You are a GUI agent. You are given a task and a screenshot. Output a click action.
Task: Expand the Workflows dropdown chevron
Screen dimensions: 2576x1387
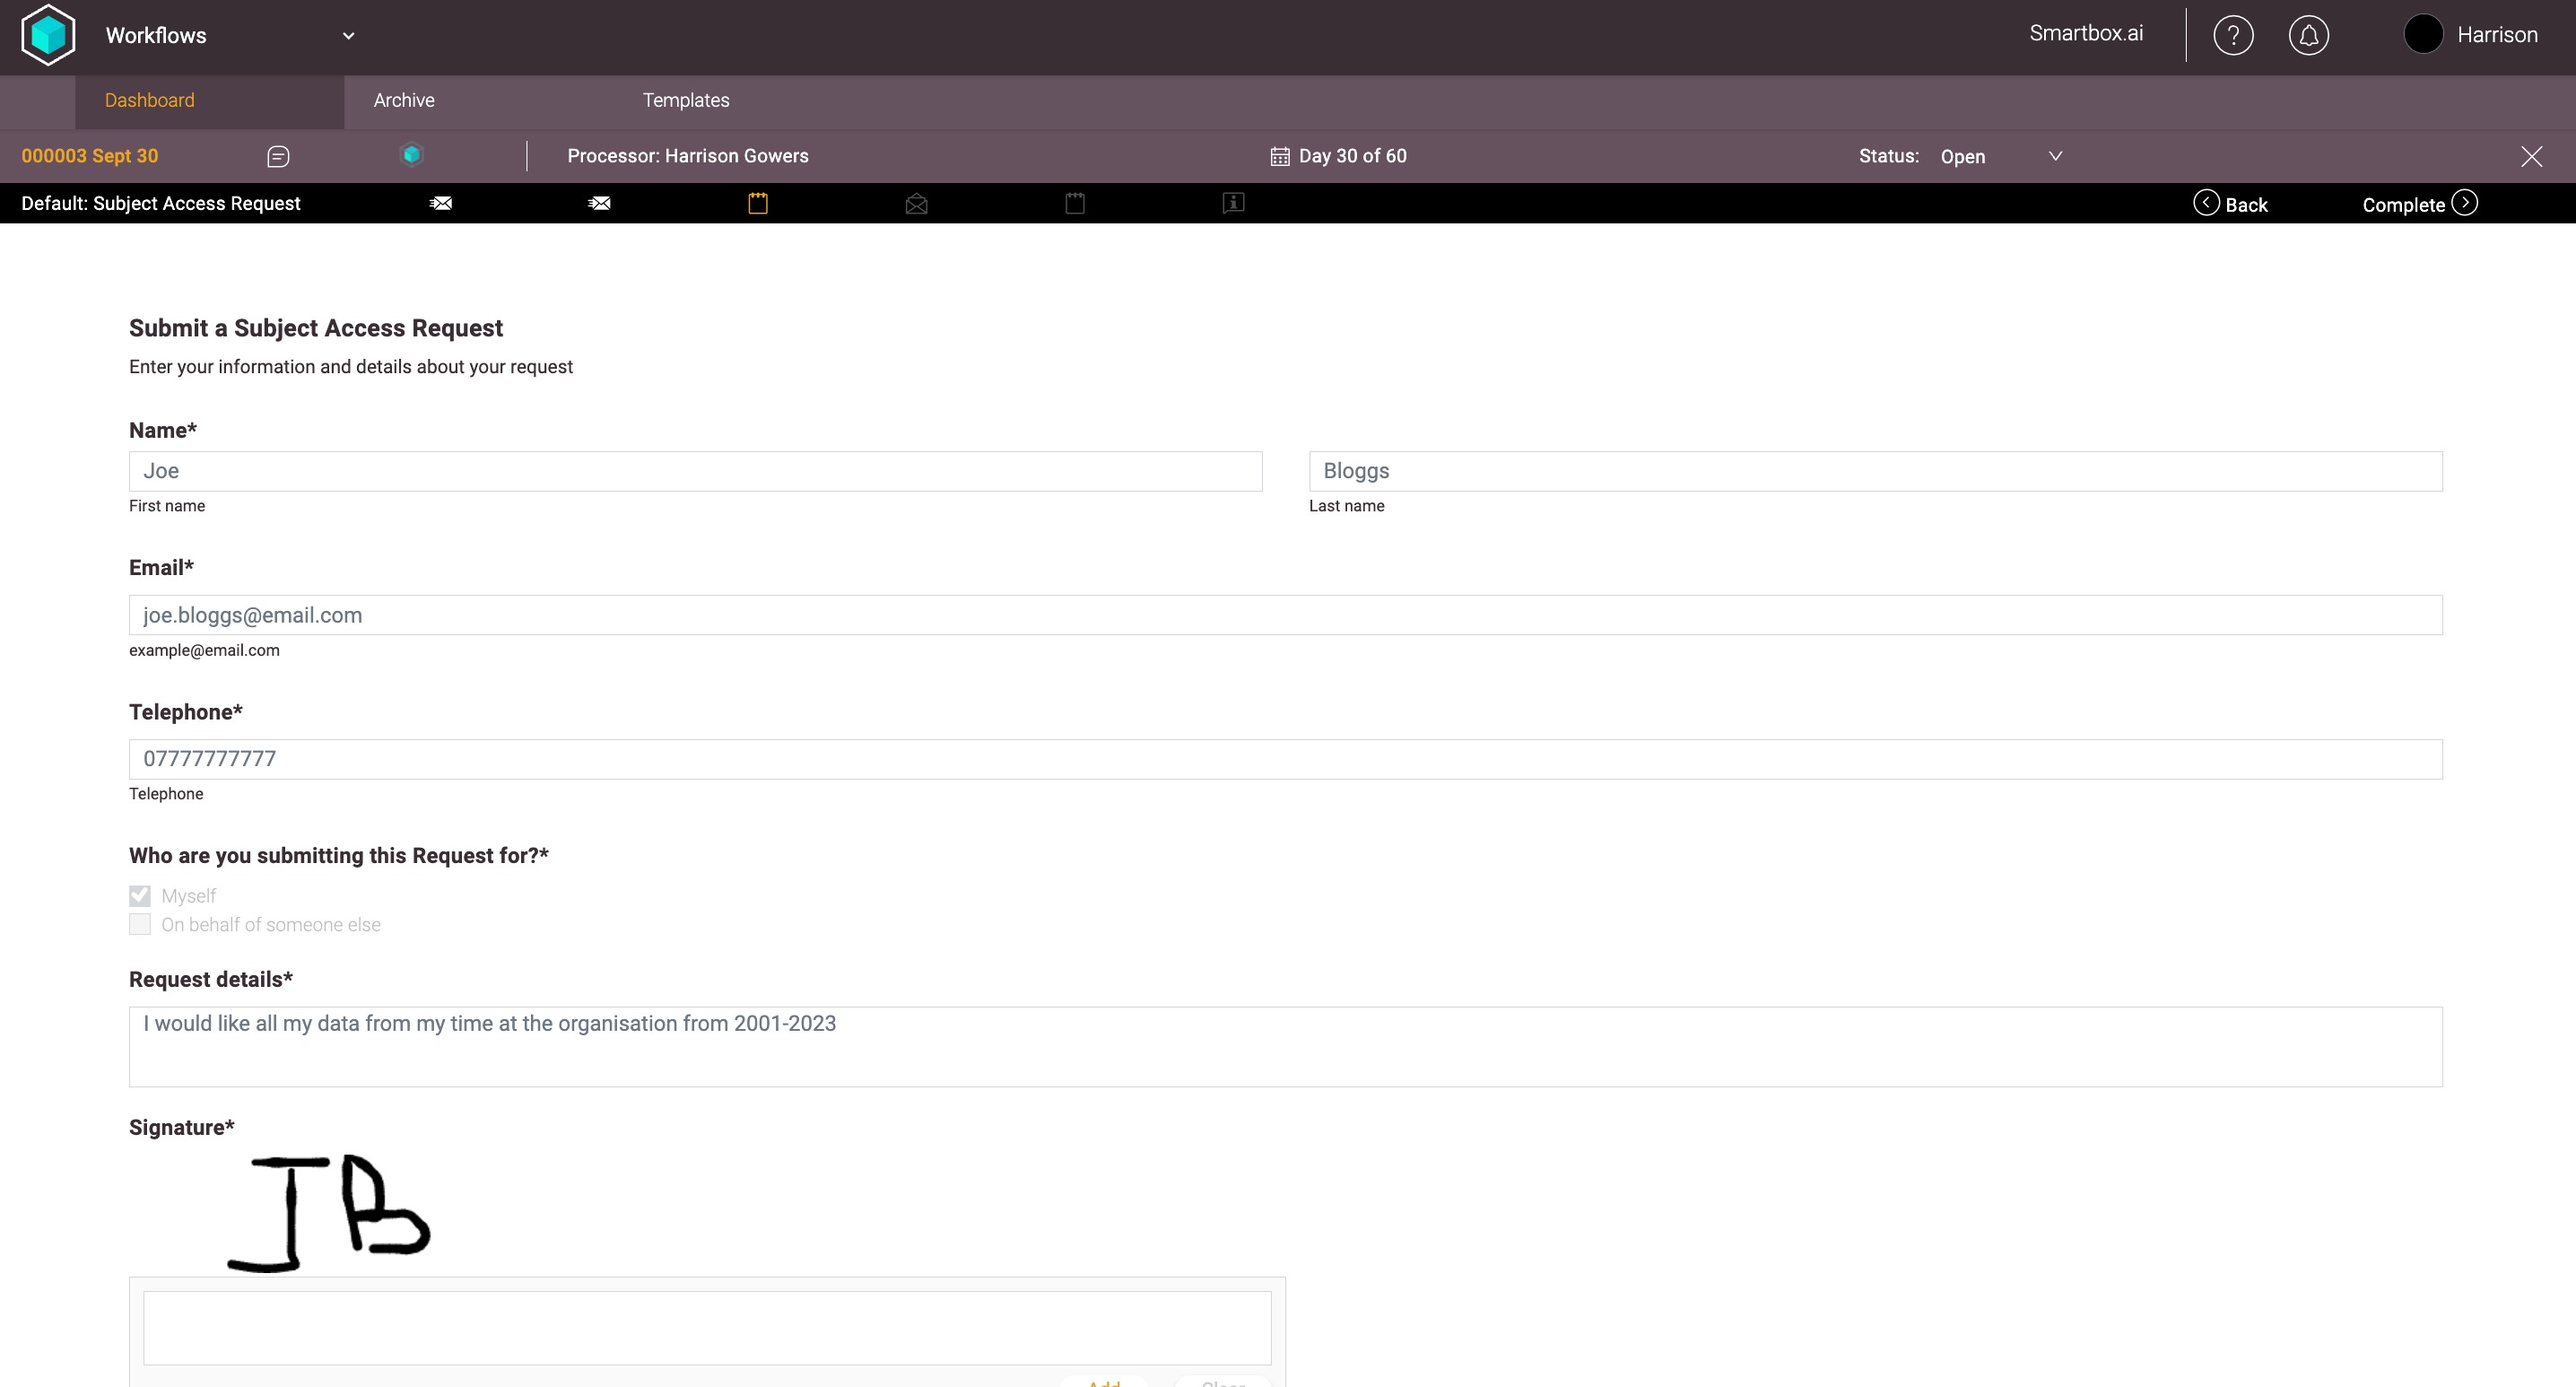(x=348, y=36)
